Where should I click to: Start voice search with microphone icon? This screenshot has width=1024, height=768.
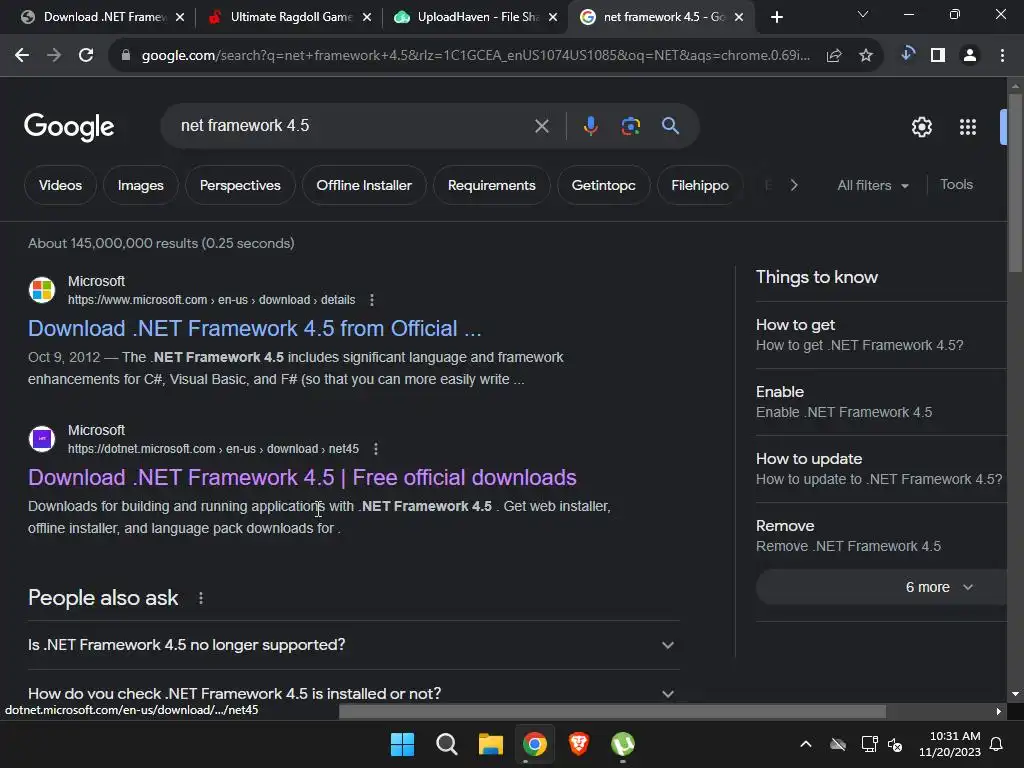[x=590, y=125]
